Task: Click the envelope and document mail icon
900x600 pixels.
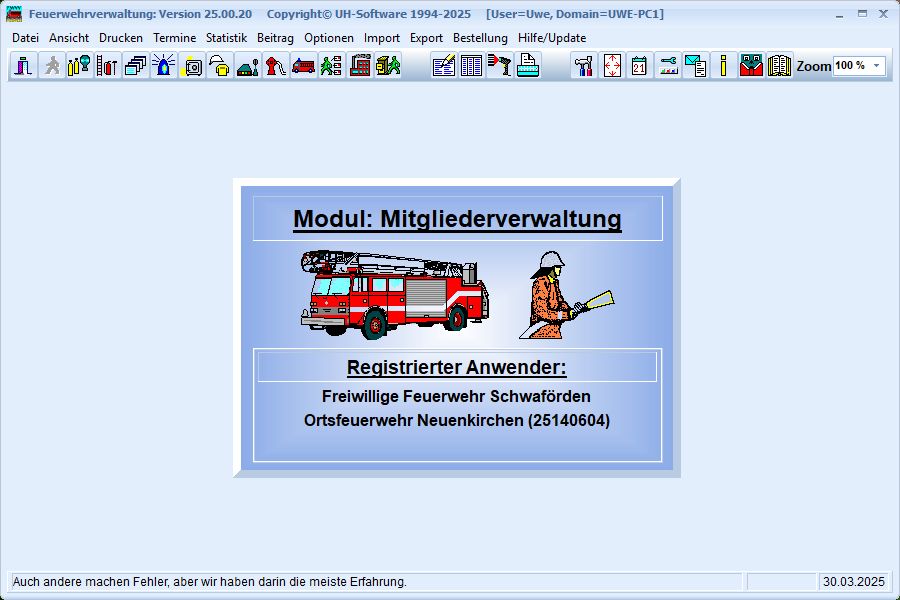Action: click(696, 65)
